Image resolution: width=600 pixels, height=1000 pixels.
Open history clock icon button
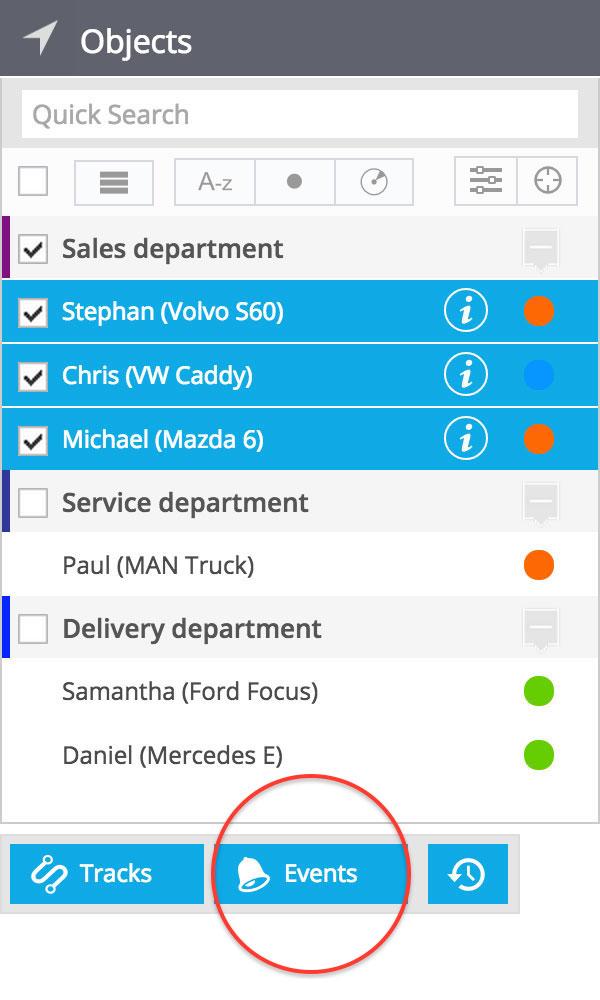click(467, 874)
